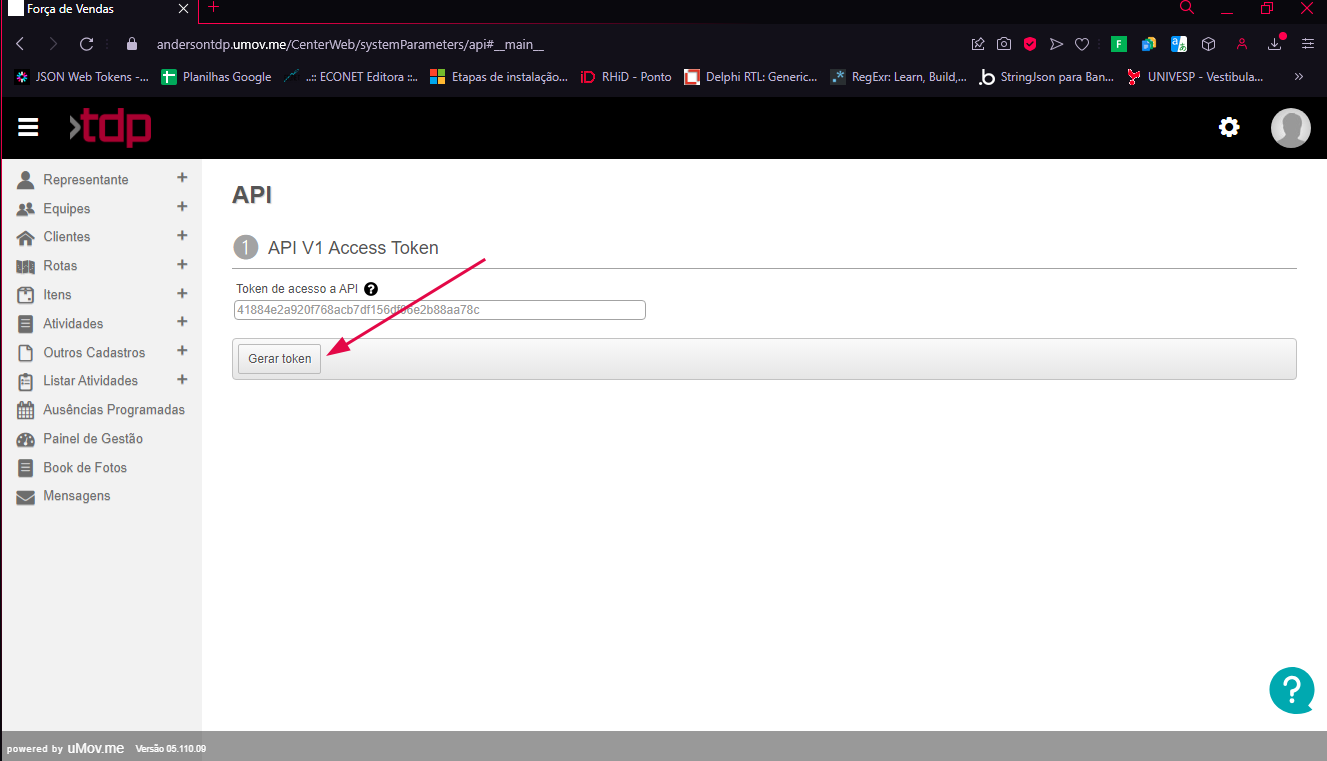Open Painel de Gestão in the sidebar
This screenshot has width=1327, height=761.
[93, 439]
